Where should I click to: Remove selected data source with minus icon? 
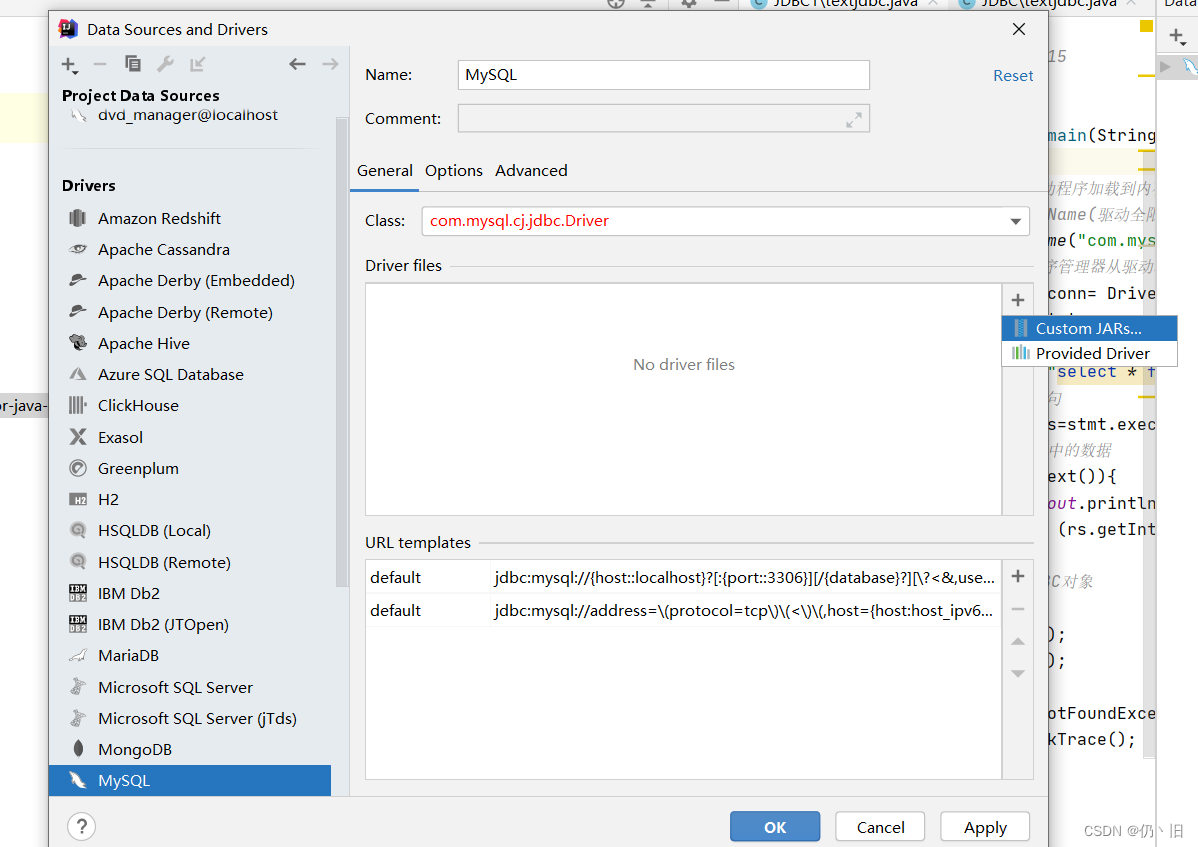point(99,65)
